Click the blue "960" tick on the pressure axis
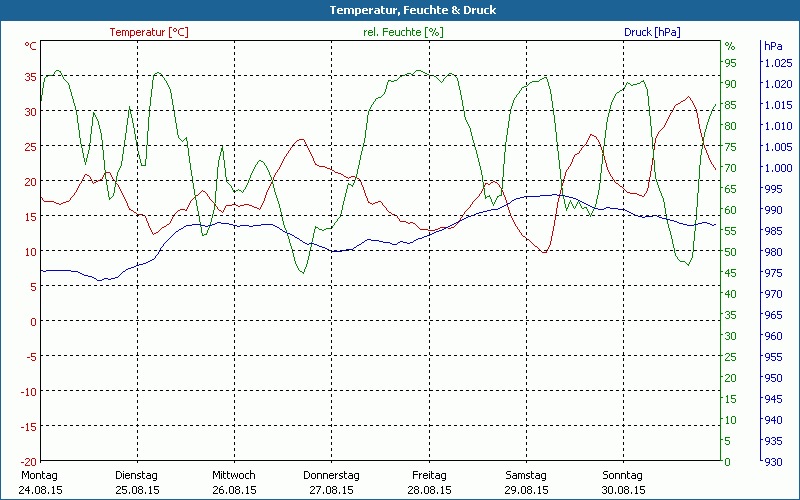Screen dimensions: 800x500 (x=773, y=336)
